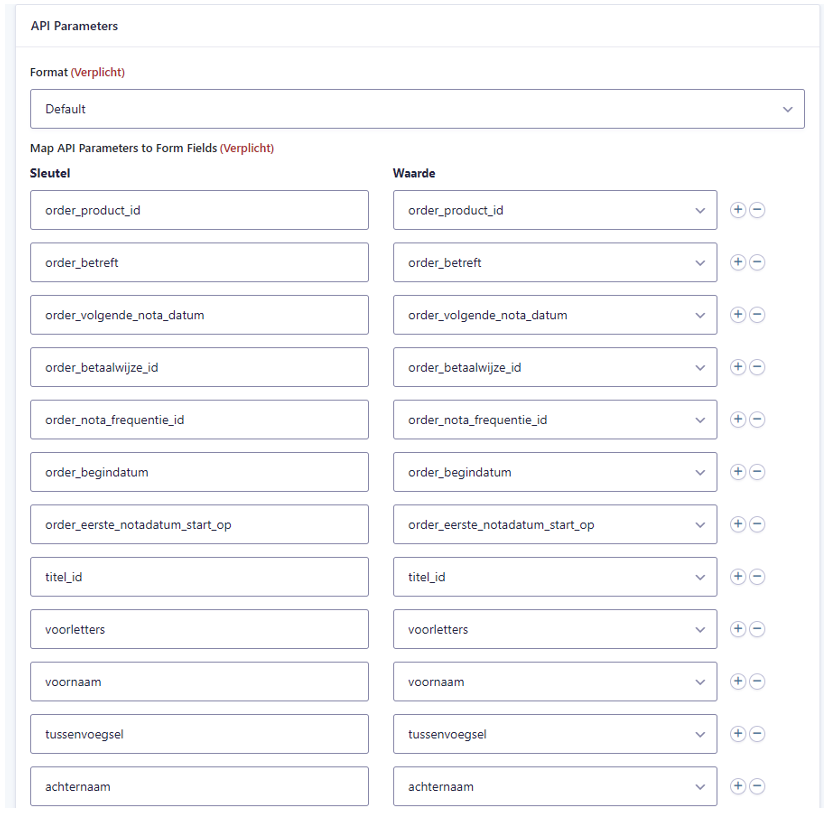Click the order_begindatum key input field

[199, 472]
